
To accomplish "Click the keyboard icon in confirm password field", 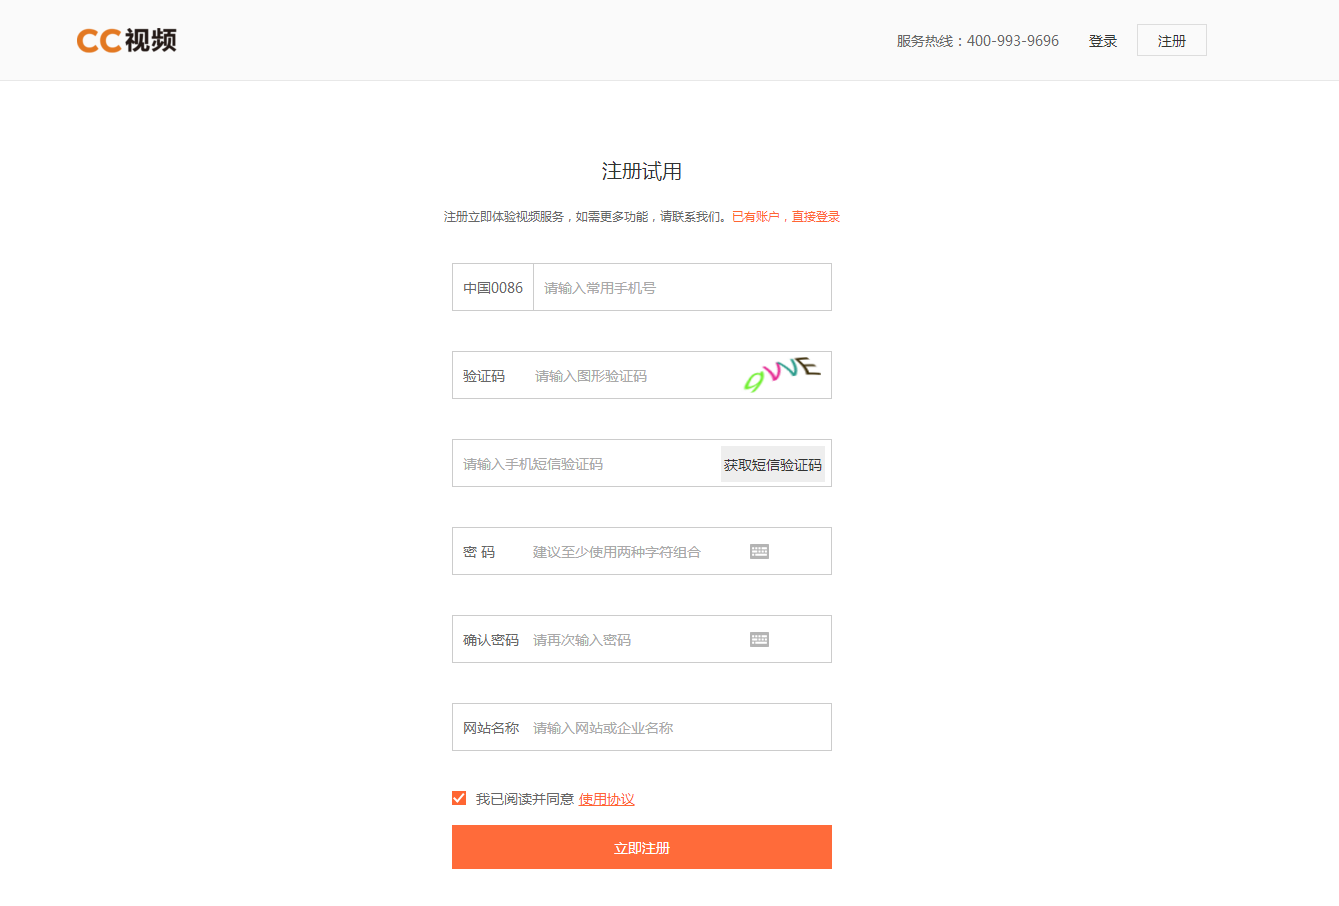I will 758,638.
